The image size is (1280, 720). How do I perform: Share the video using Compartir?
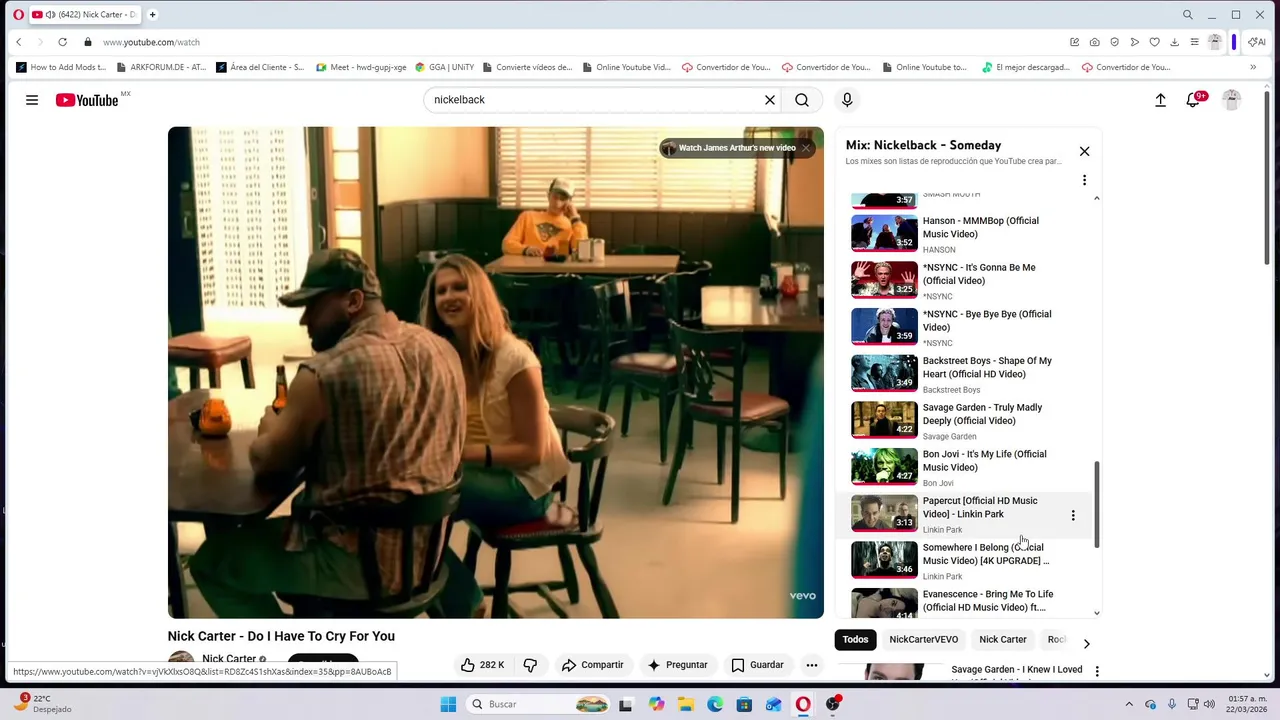[592, 665]
